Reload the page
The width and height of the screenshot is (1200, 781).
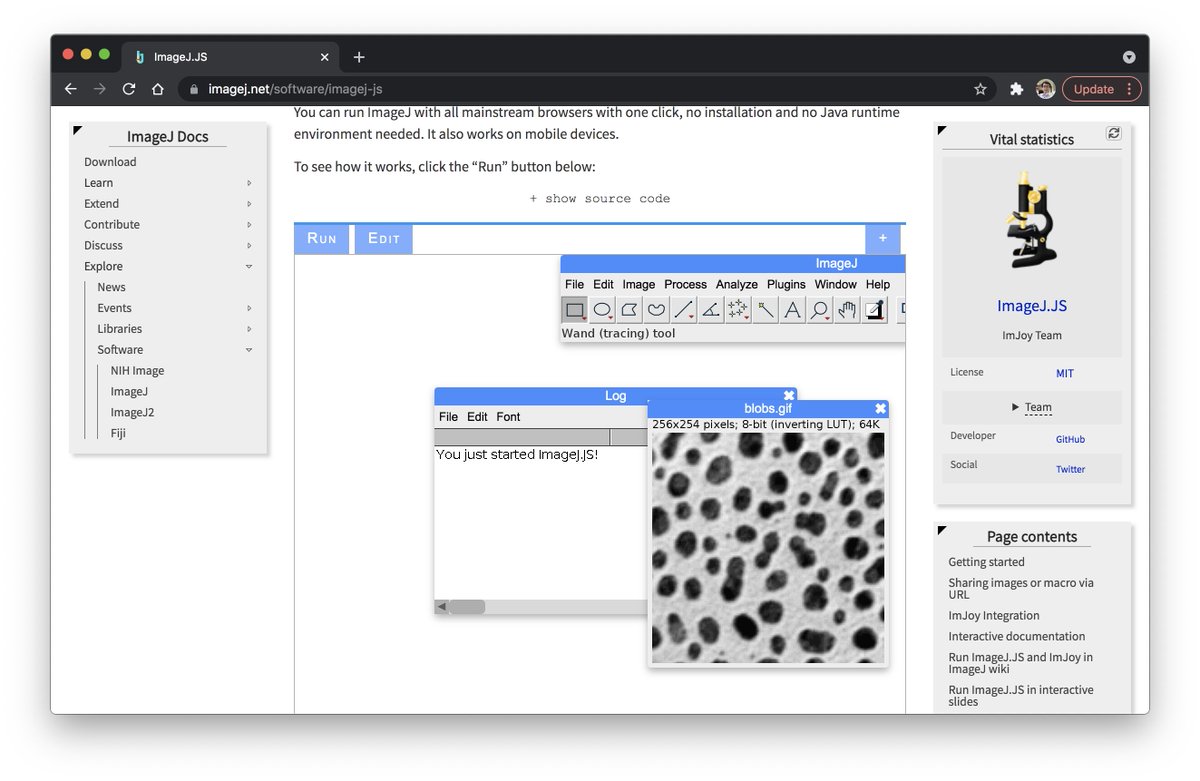pyautogui.click(x=128, y=89)
